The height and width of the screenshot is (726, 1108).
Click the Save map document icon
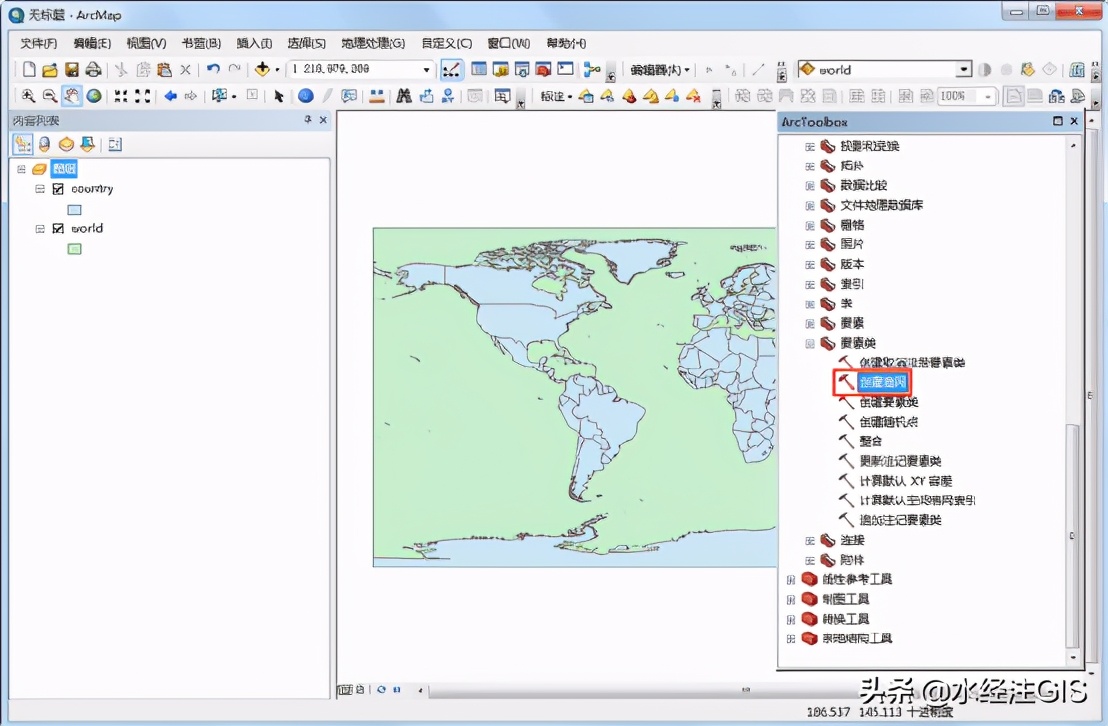pyautogui.click(x=72, y=70)
